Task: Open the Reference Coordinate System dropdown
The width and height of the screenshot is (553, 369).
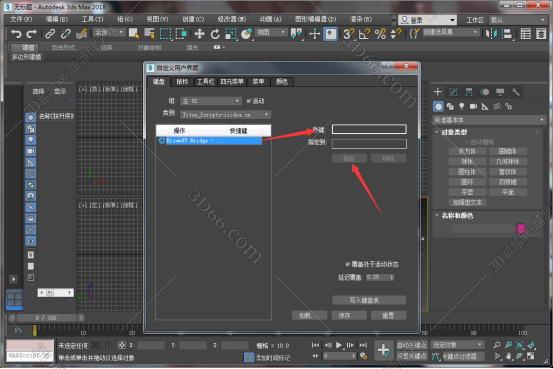Action: pos(271,32)
